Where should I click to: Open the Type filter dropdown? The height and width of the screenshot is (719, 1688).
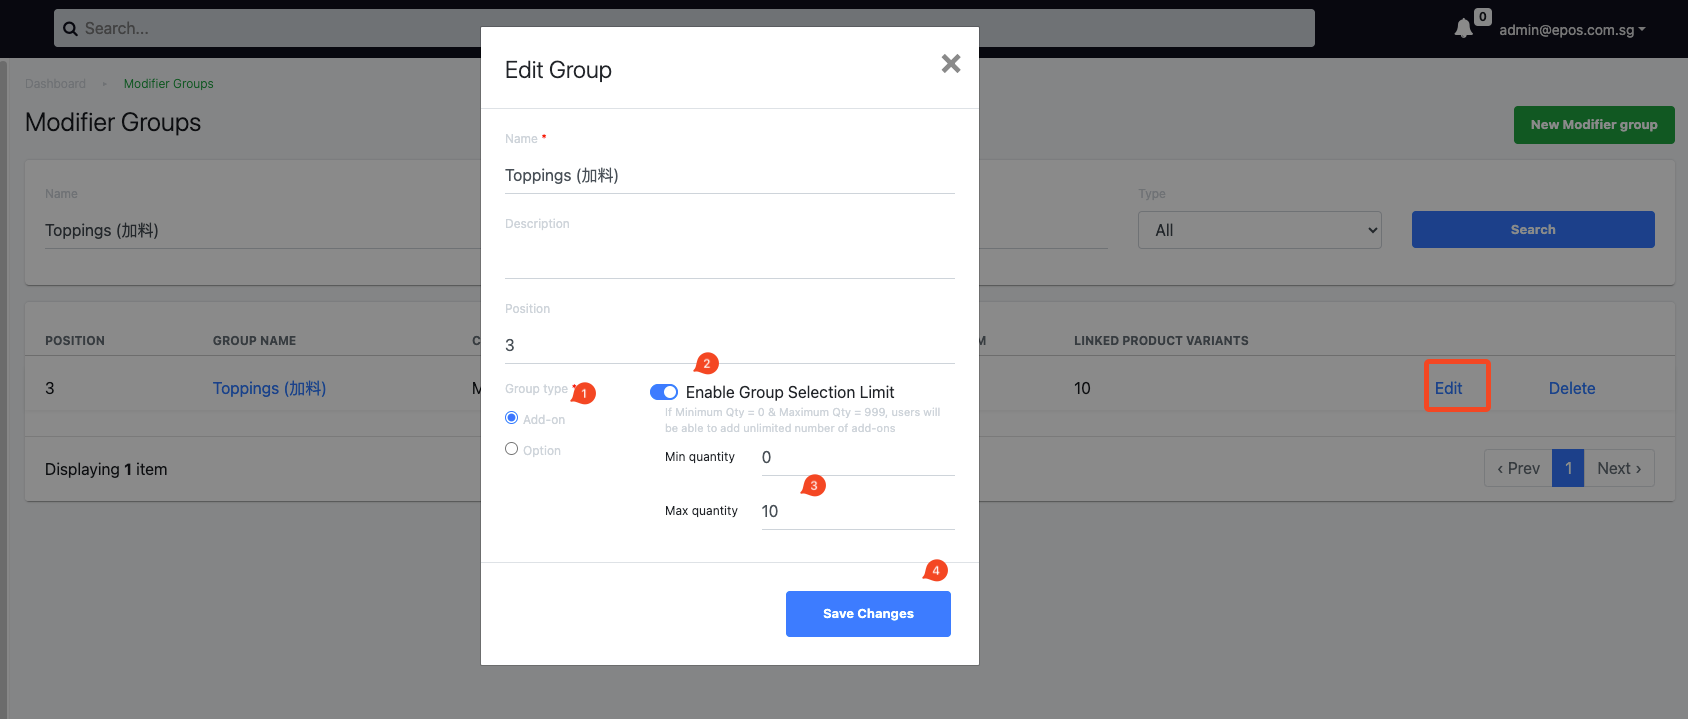[1260, 230]
